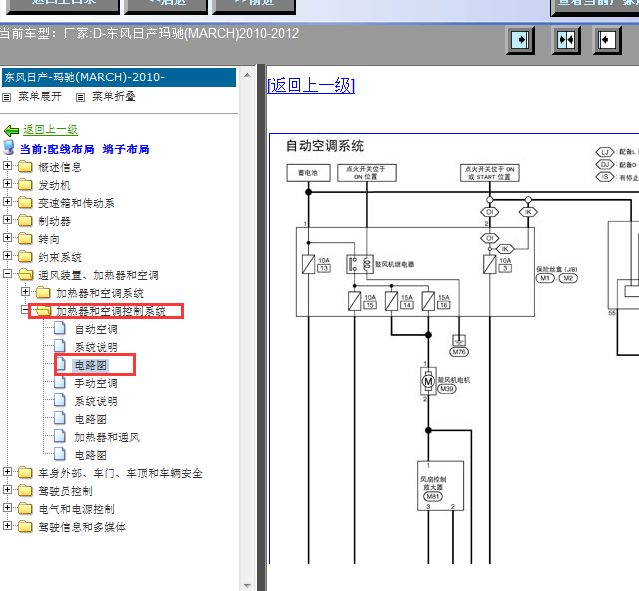
Task: Click 保险丝盒 (J/B) label
Action: tap(556, 269)
